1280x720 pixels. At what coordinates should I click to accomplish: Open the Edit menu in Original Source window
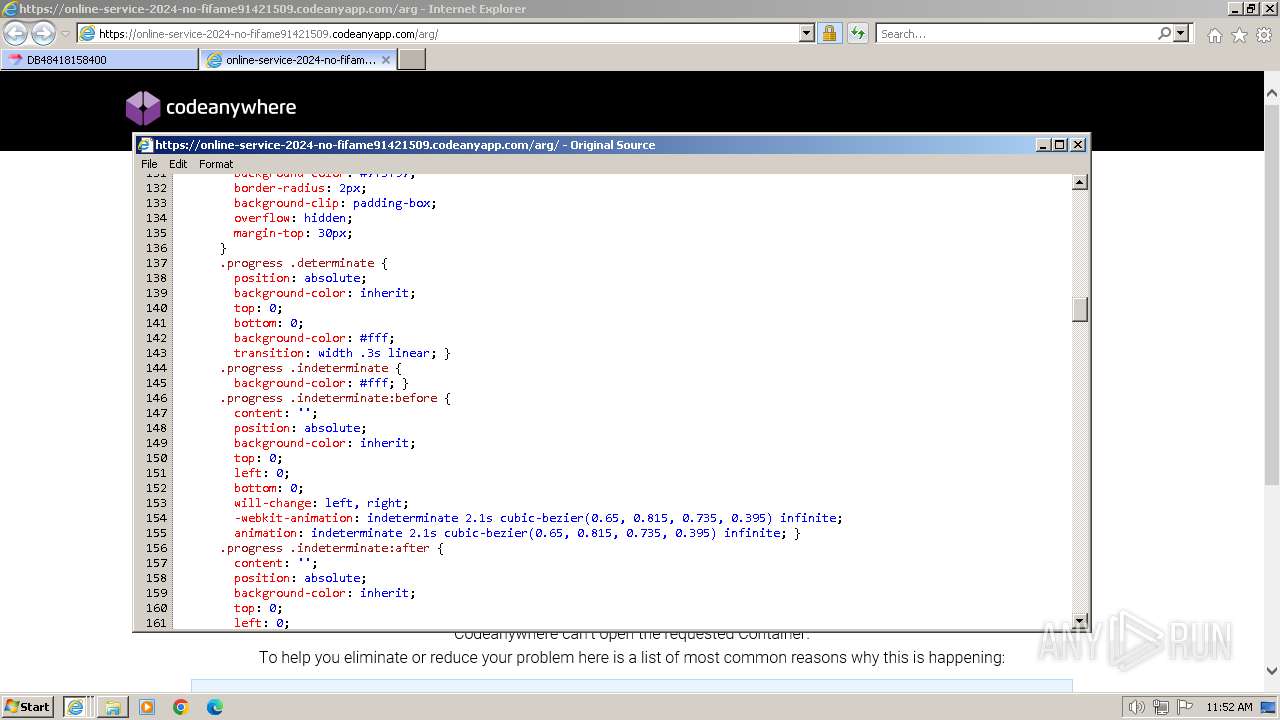(x=178, y=164)
